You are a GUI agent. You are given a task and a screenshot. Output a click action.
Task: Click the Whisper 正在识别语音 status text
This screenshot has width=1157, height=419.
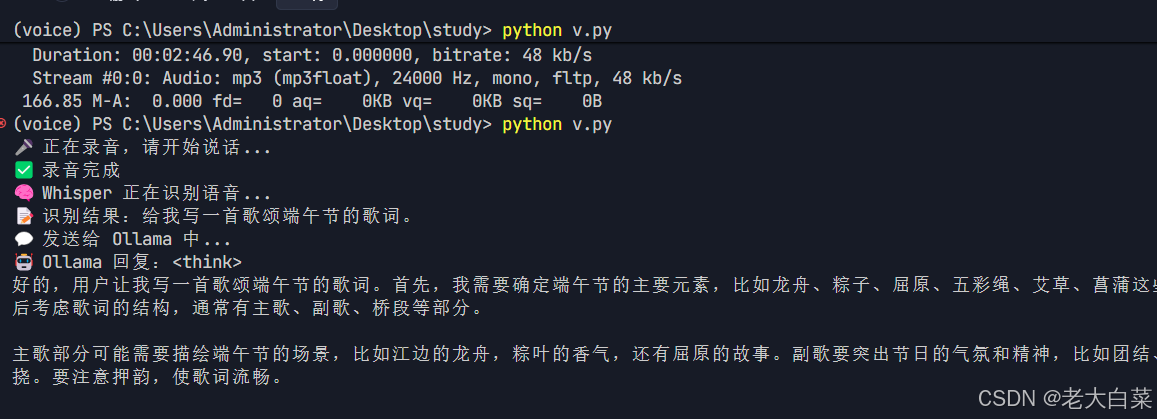156,193
